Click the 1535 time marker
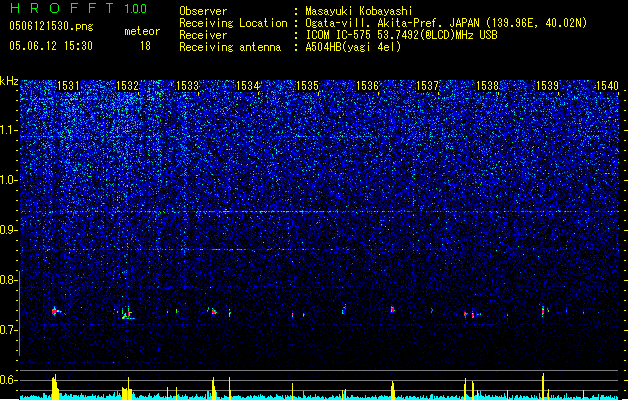The height and width of the screenshot is (400, 629). [x=307, y=86]
